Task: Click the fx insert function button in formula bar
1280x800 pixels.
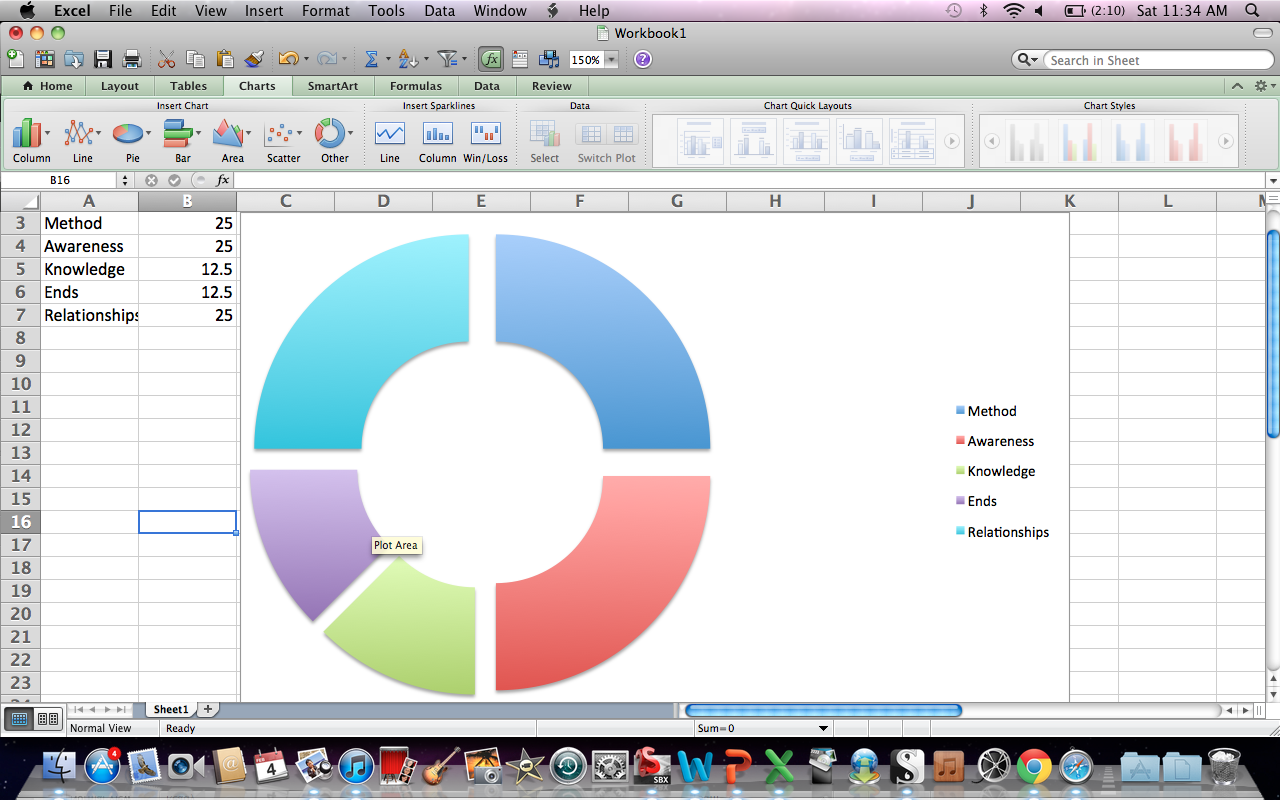Action: click(x=223, y=180)
